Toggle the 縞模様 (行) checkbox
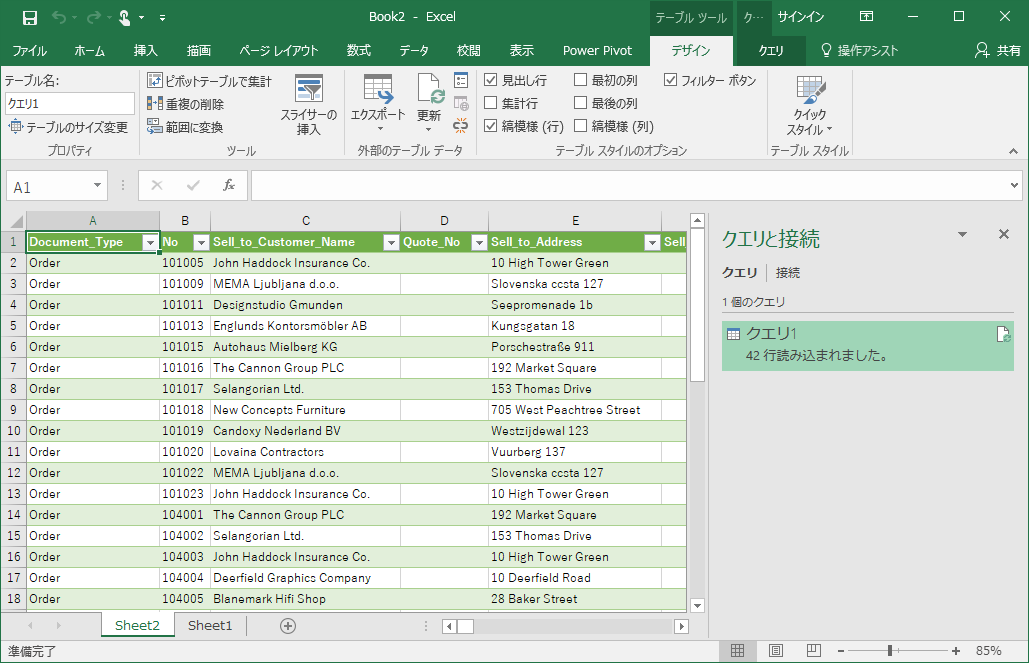 coord(490,125)
